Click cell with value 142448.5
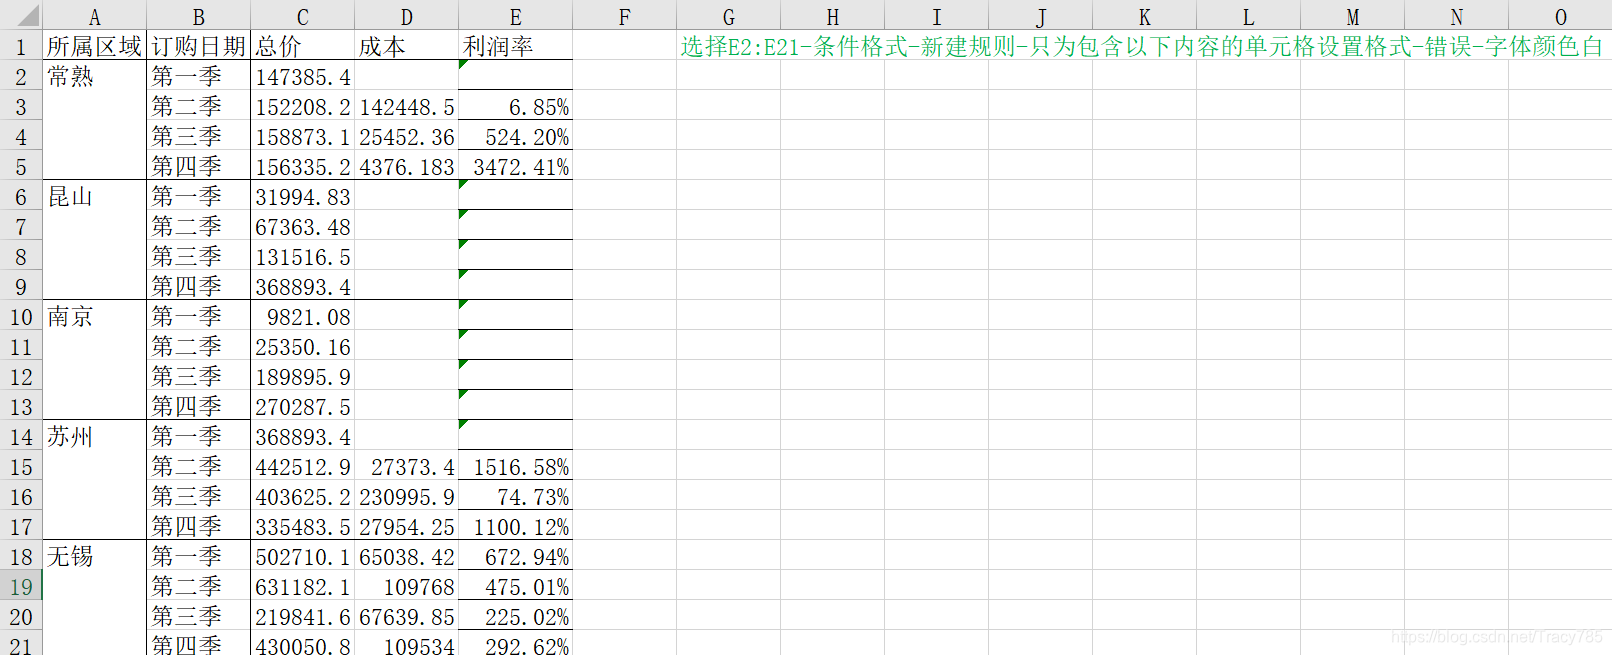The image size is (1612, 655). [406, 106]
